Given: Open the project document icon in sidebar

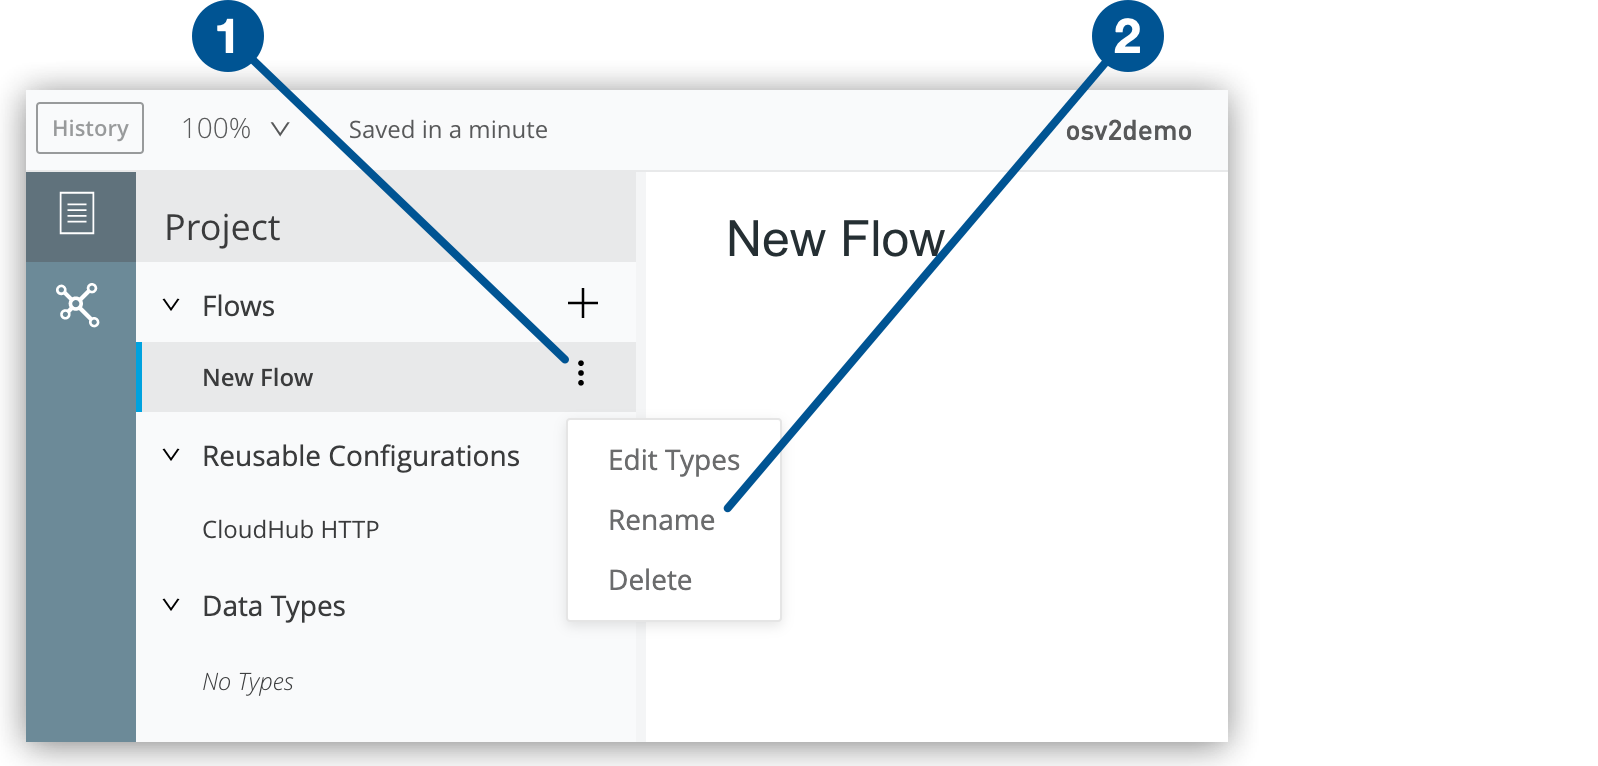Looking at the screenshot, I should (x=77, y=213).
